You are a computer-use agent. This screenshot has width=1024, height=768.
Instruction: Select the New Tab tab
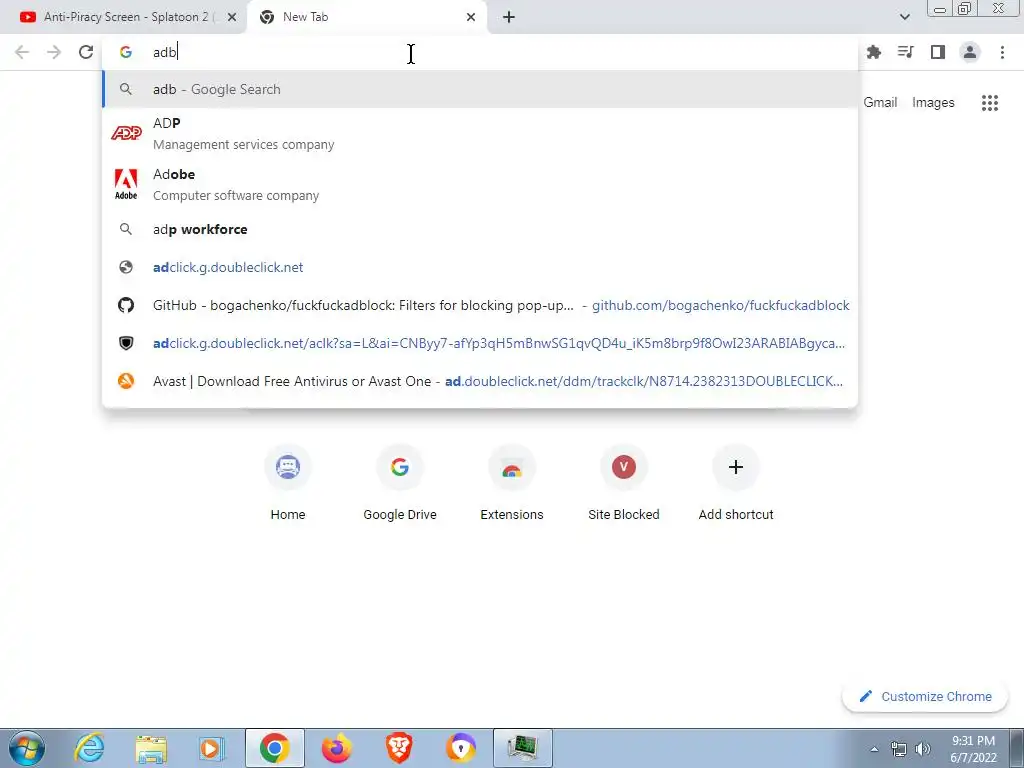click(367, 18)
